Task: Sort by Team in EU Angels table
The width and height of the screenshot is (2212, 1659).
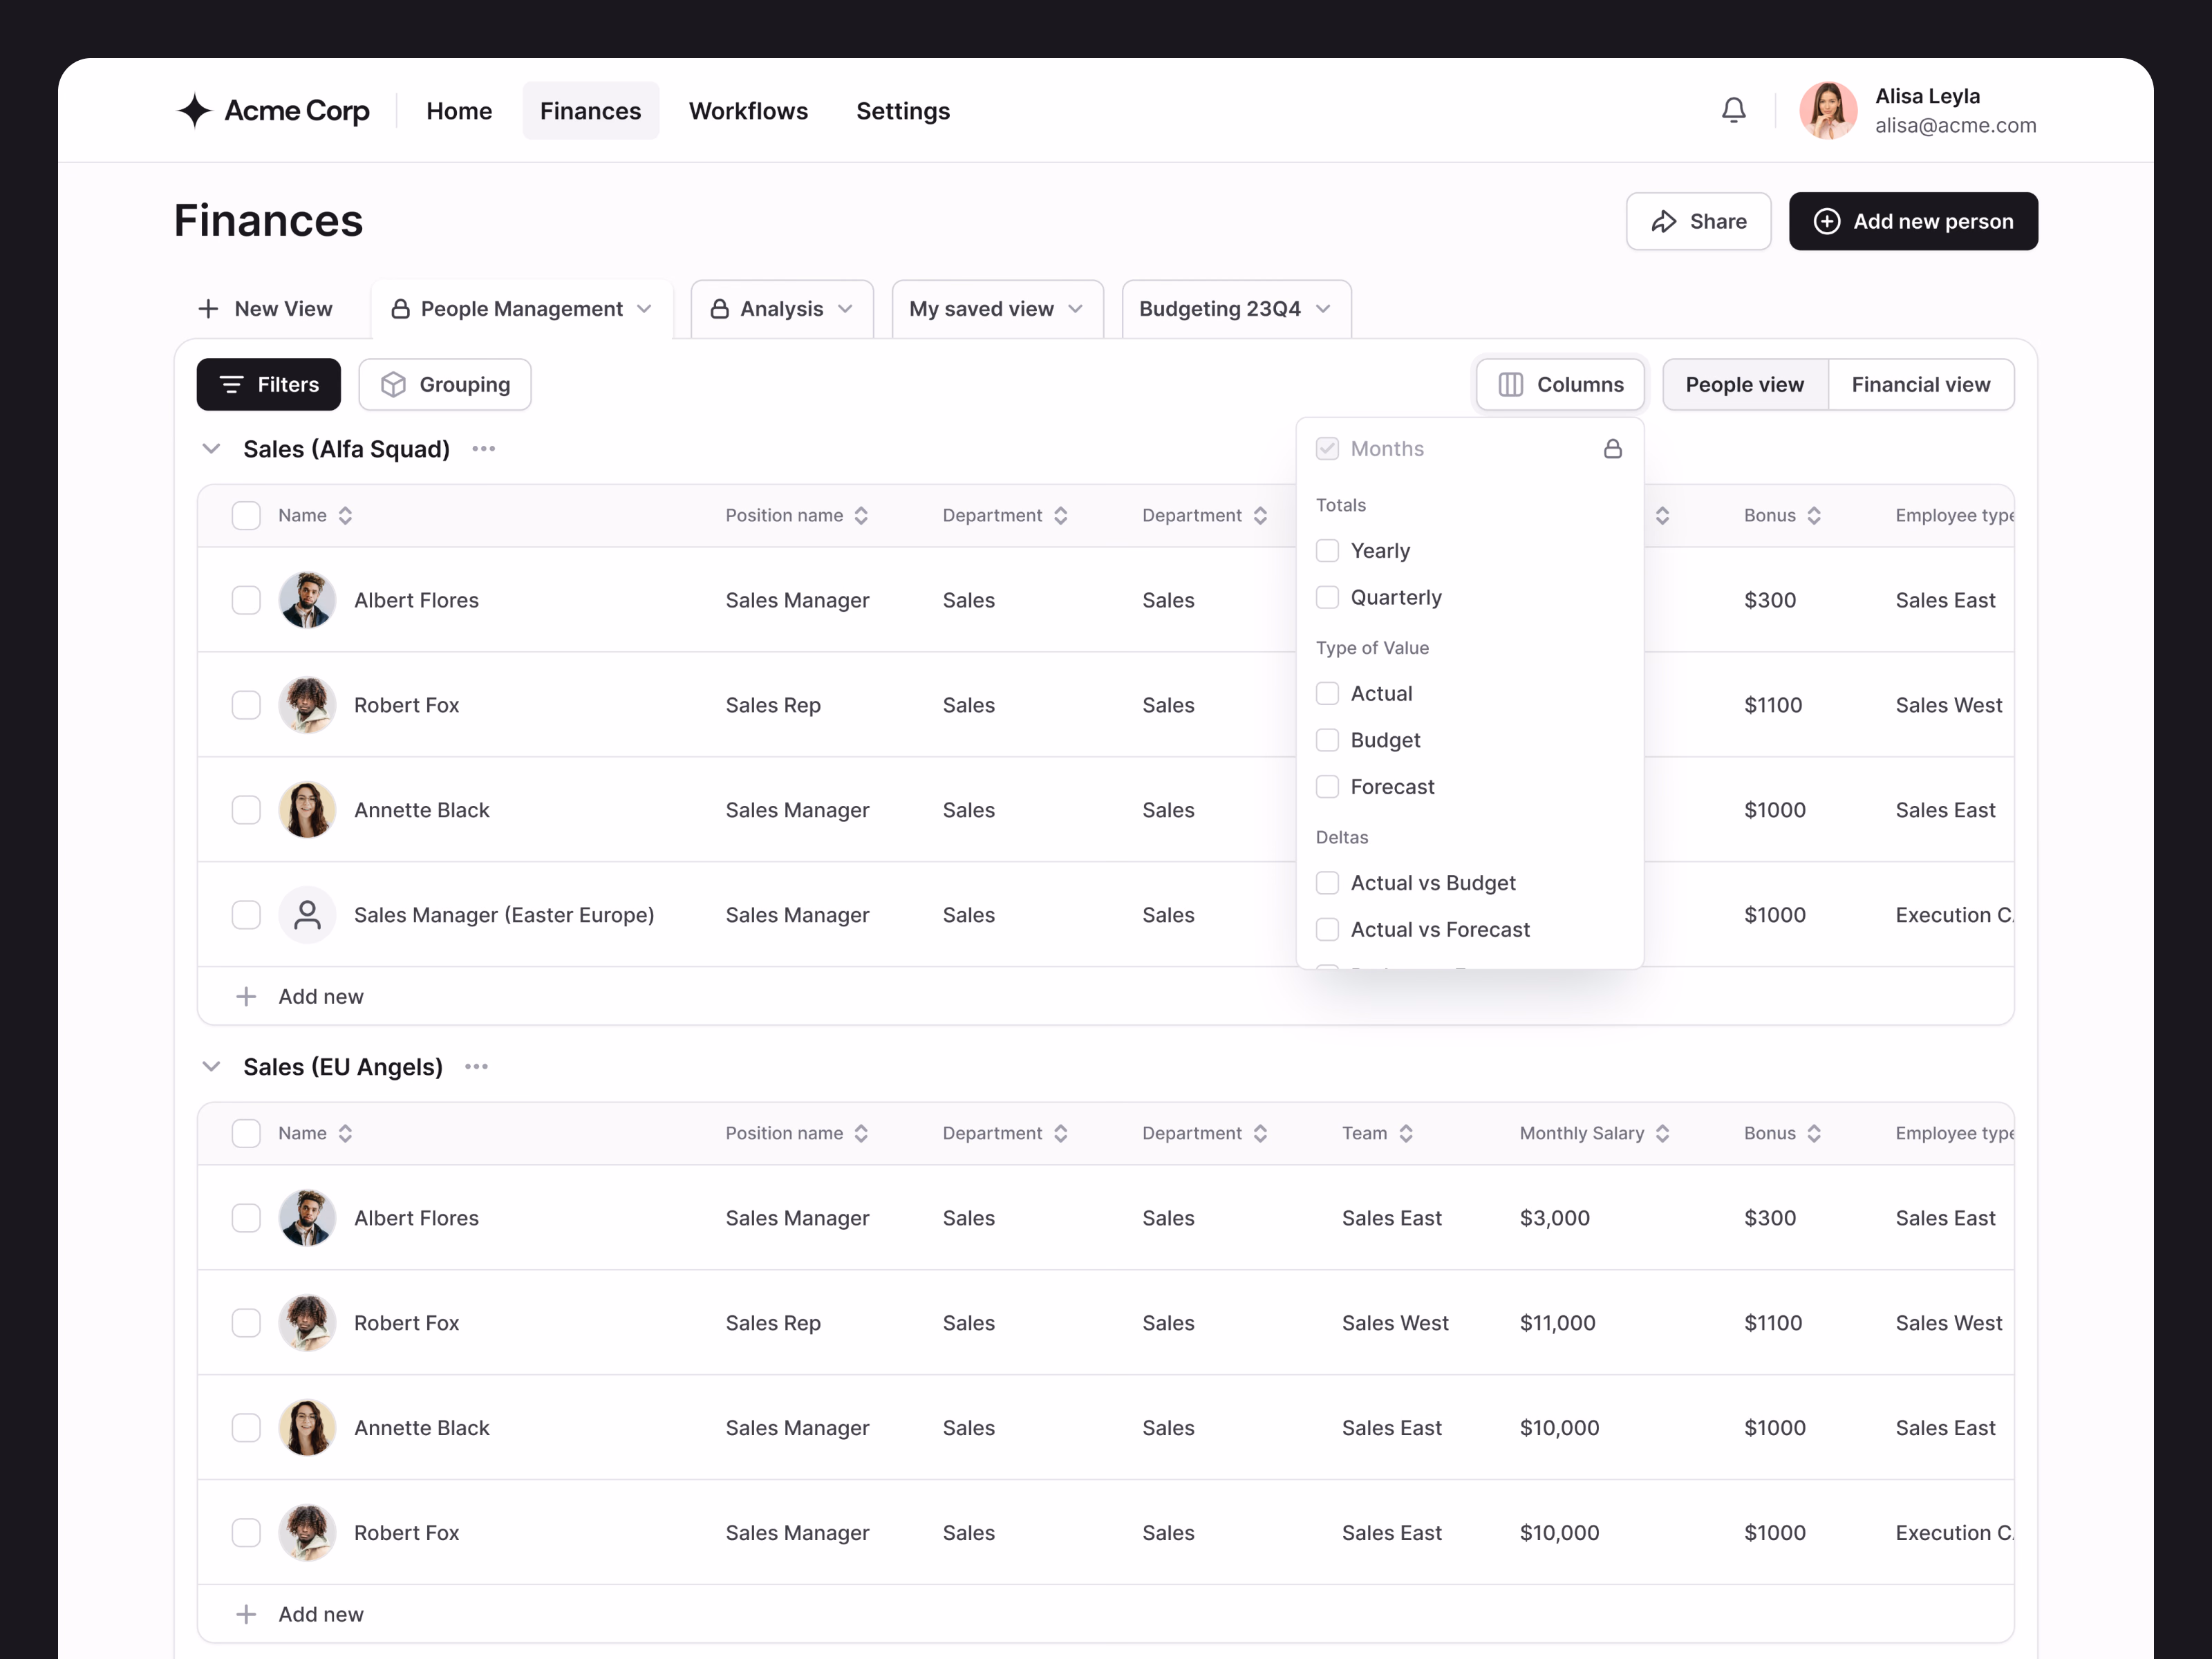Action: click(x=1406, y=1134)
